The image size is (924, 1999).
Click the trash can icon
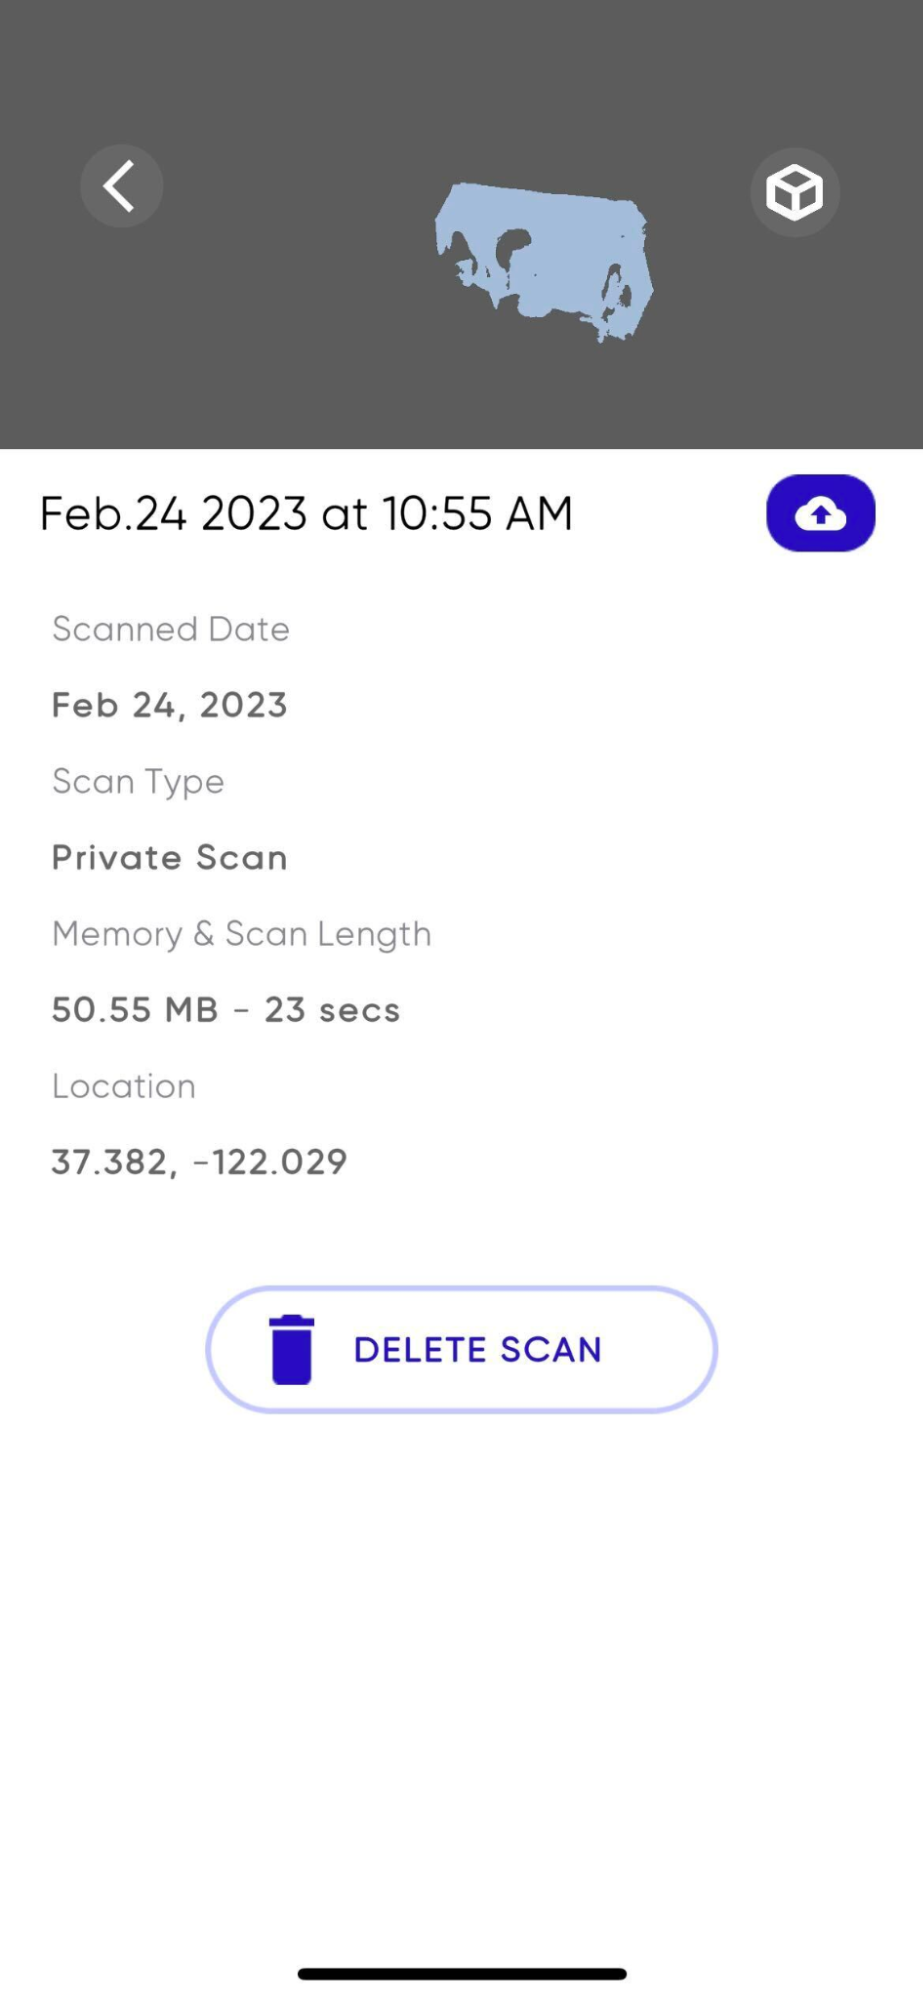[292, 1349]
